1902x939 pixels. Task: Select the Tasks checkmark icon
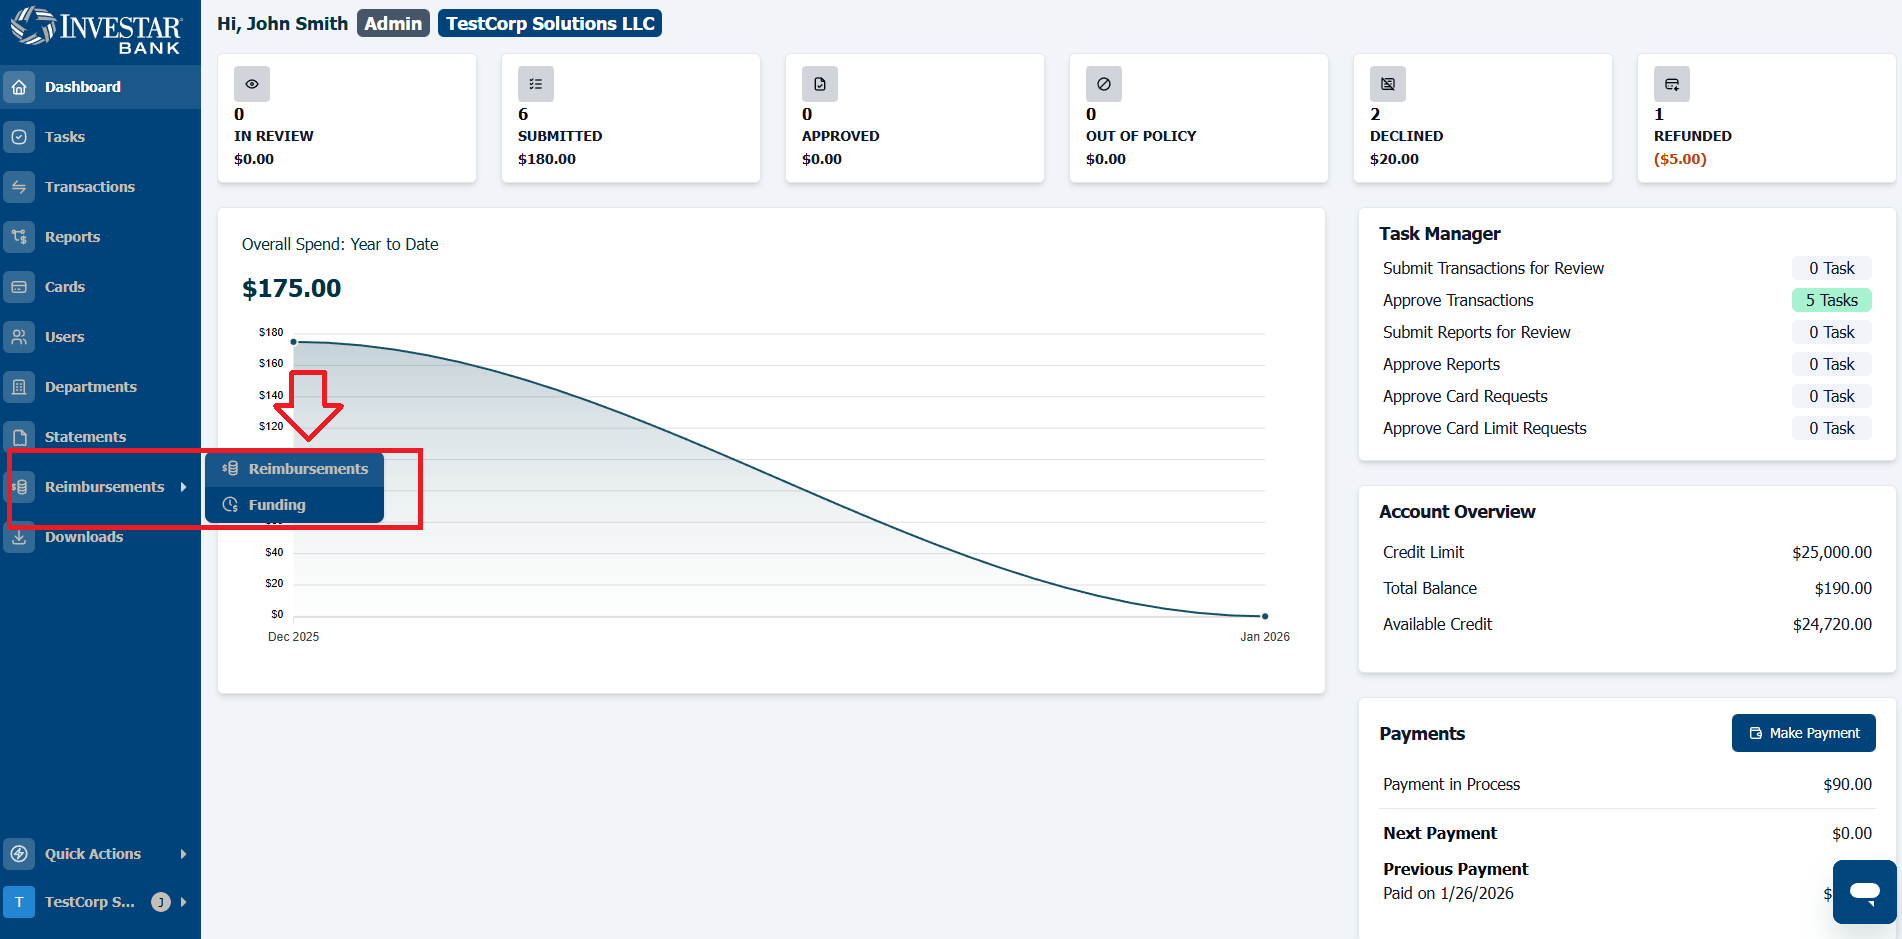(19, 137)
